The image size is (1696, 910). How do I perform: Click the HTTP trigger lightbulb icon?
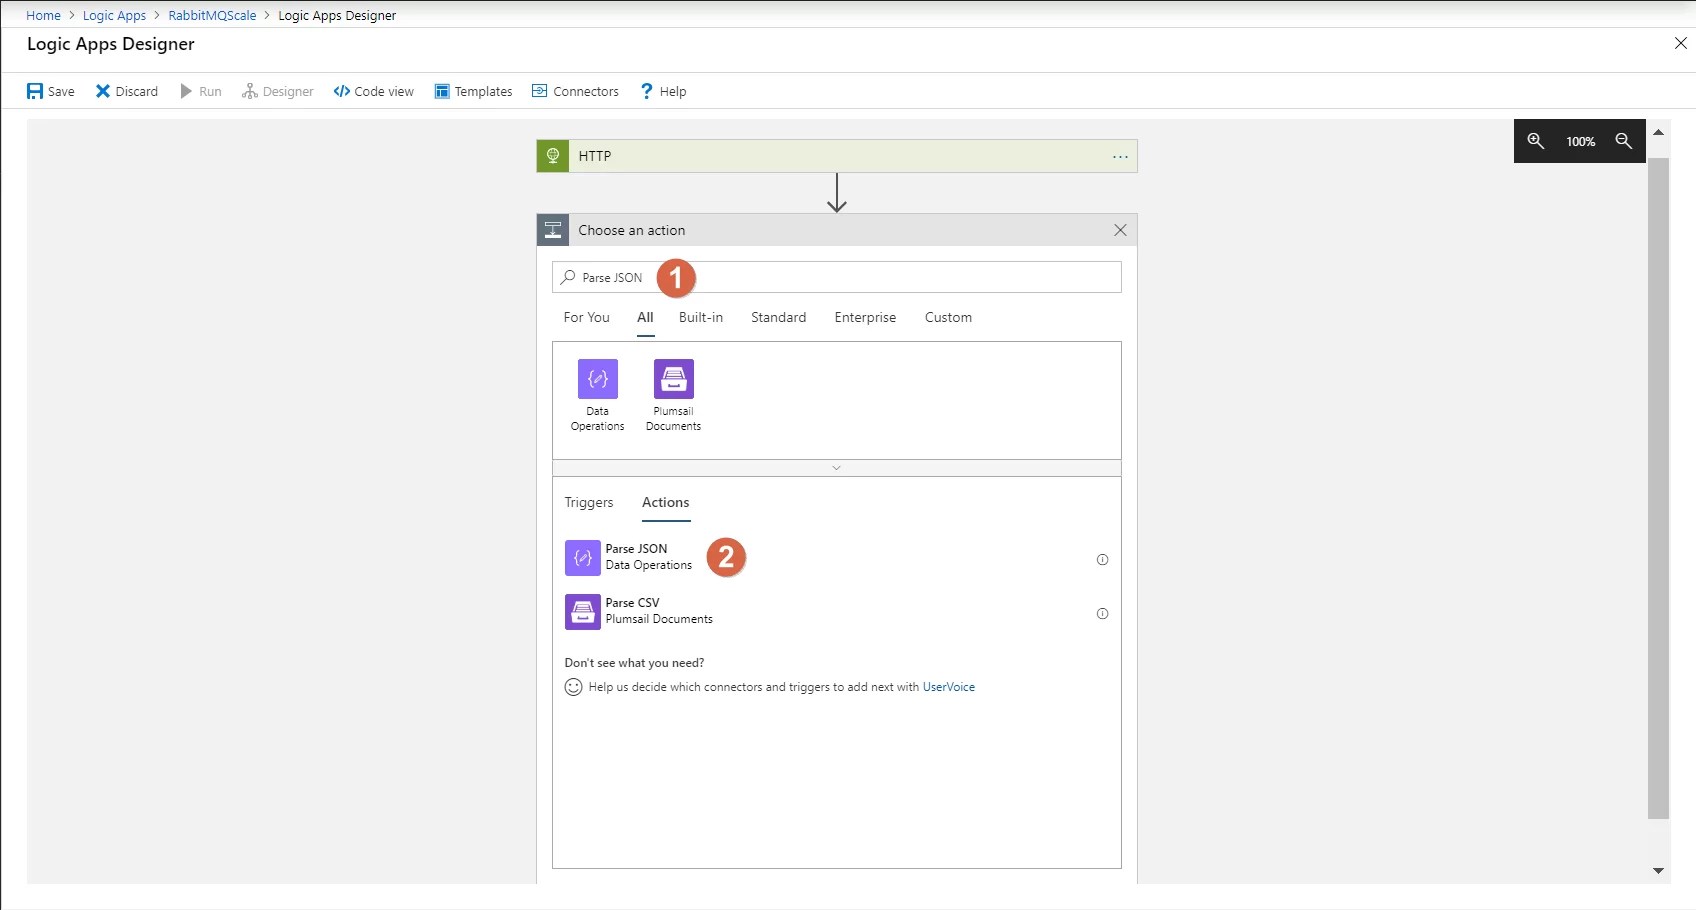(x=553, y=156)
